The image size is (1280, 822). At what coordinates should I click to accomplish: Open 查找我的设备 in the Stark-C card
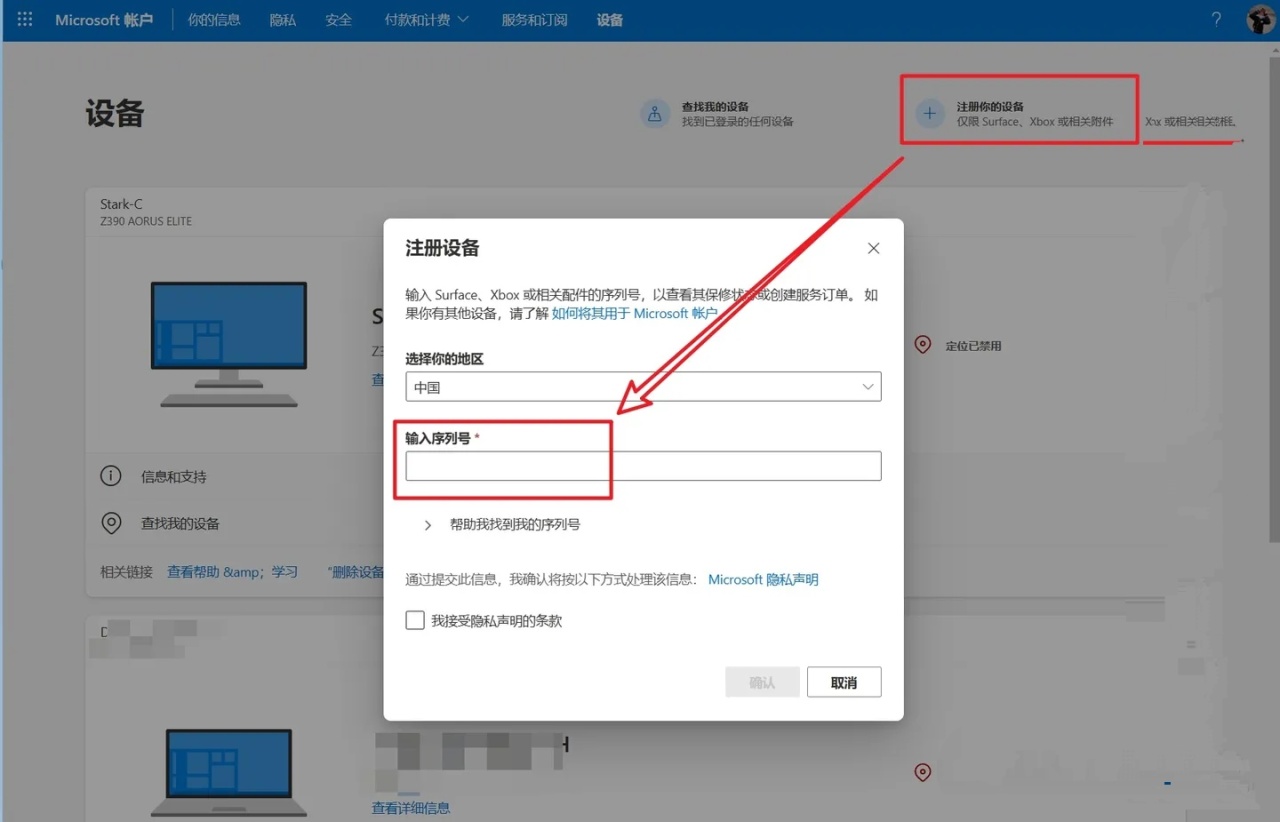click(x=180, y=523)
